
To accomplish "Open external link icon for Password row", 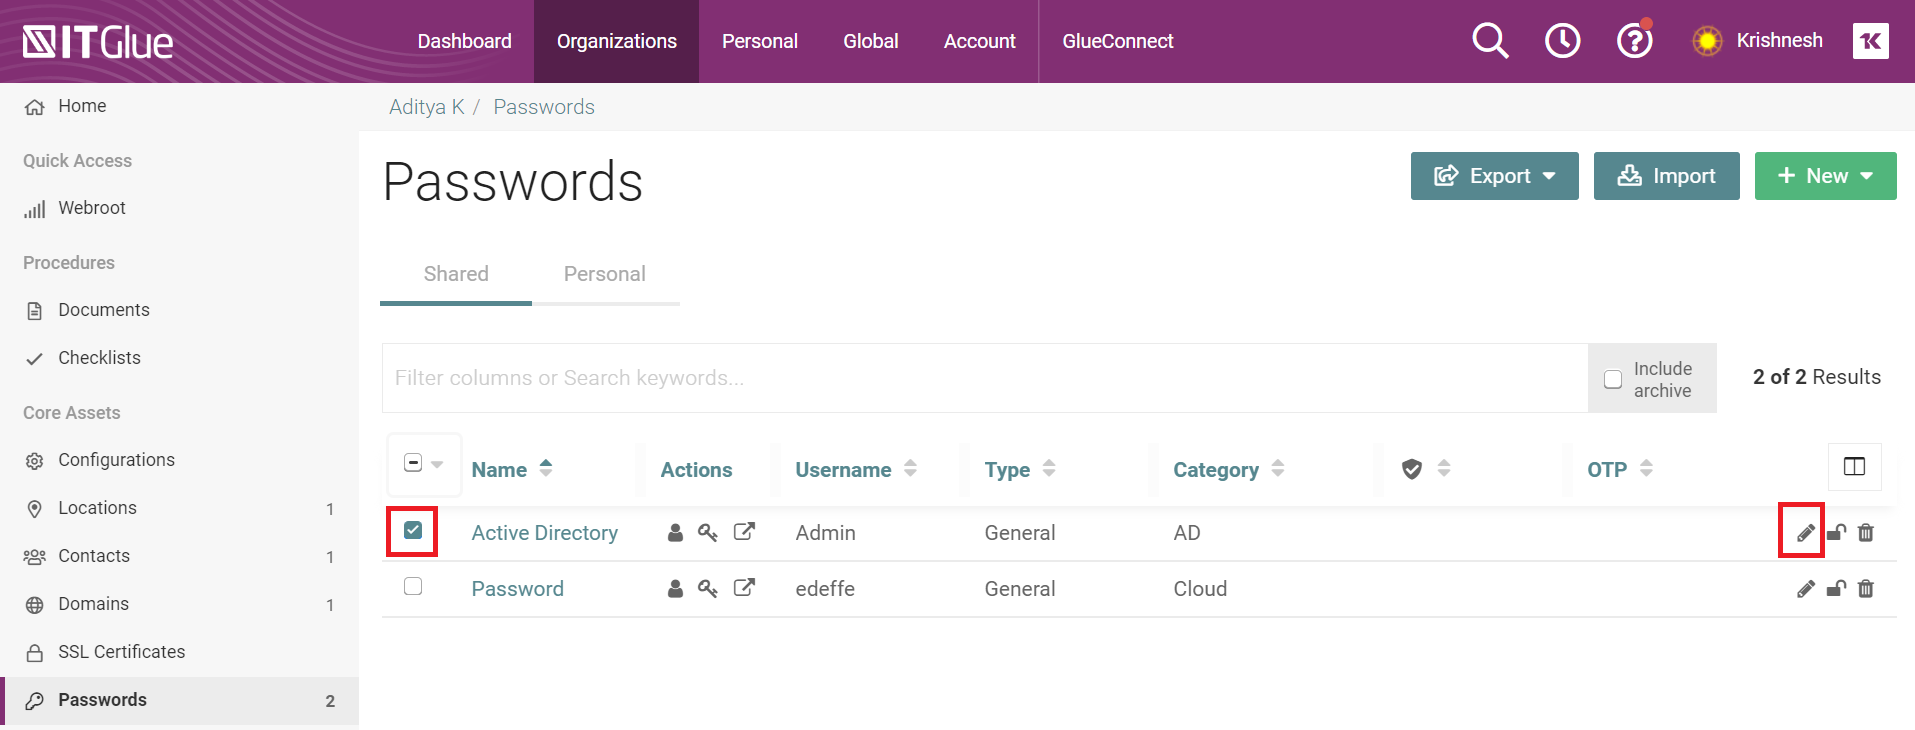I will tap(744, 588).
